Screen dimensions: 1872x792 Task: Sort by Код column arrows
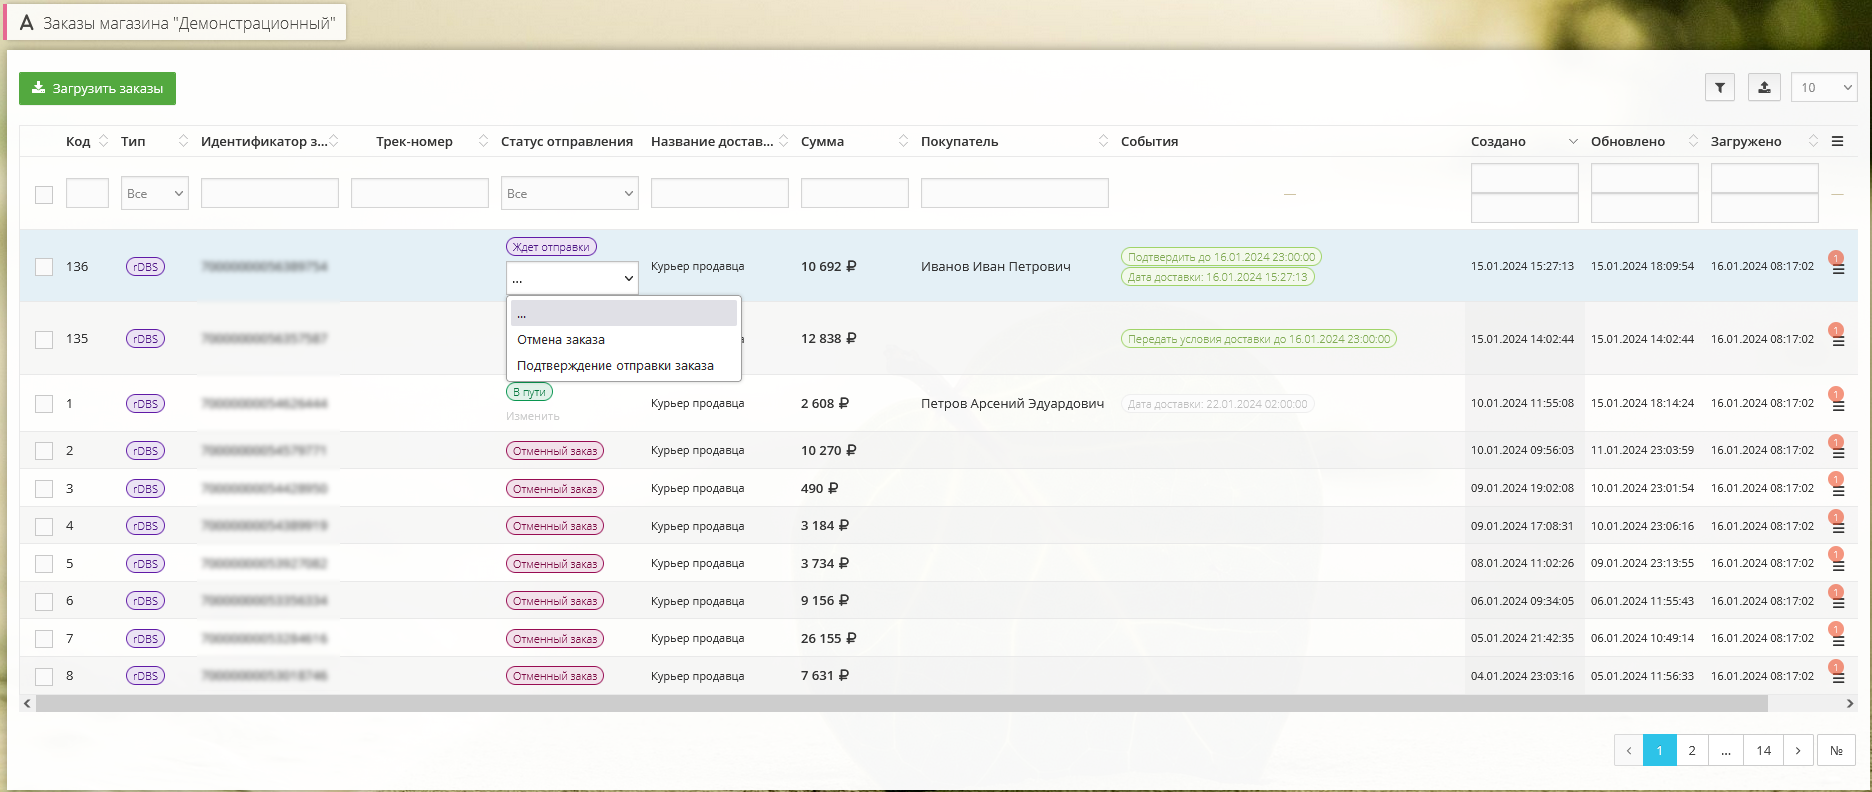103,141
